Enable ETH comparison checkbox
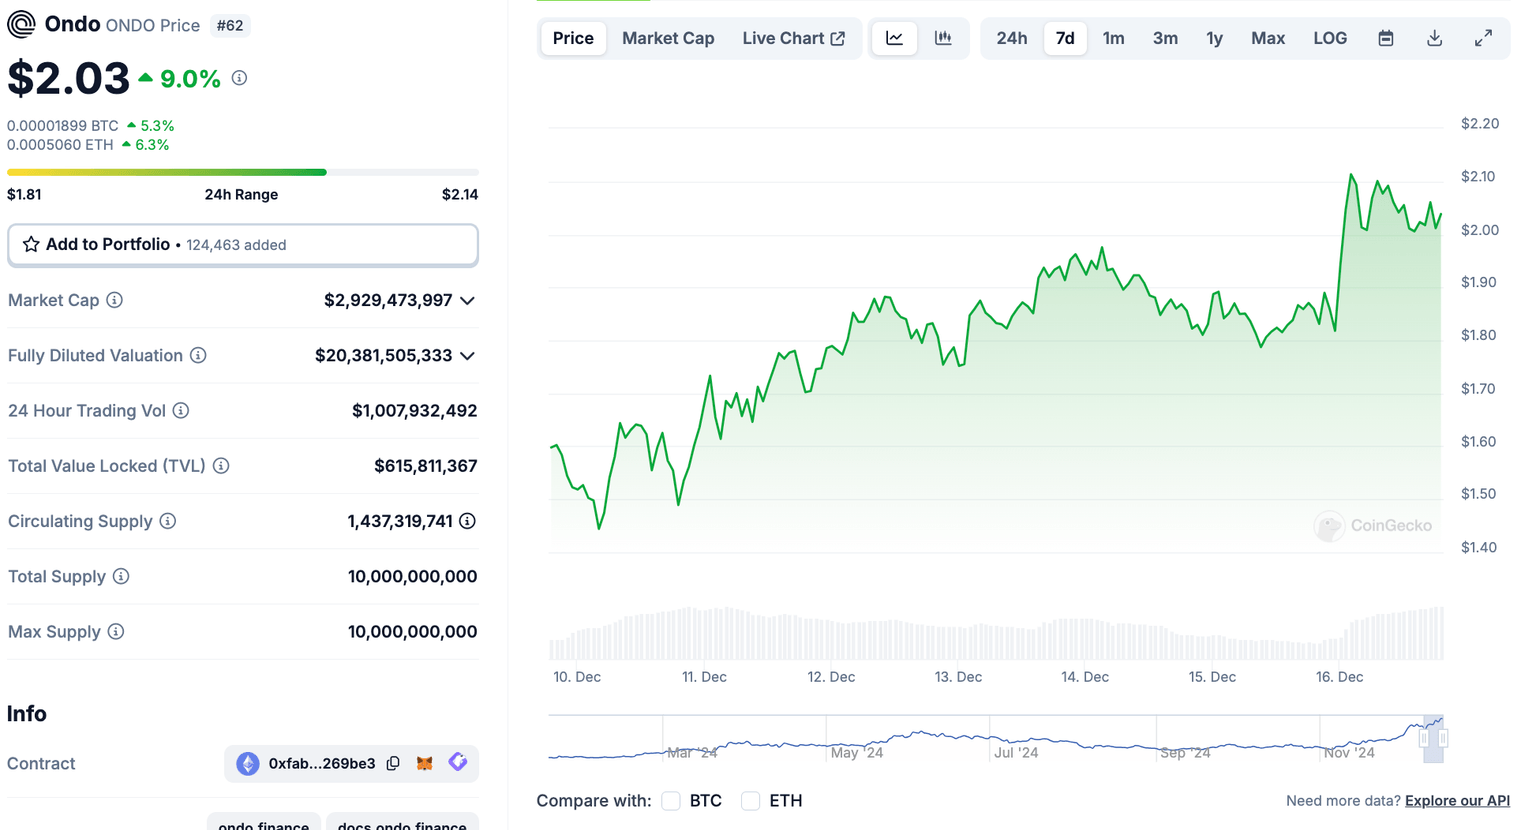1536x830 pixels. coord(751,801)
